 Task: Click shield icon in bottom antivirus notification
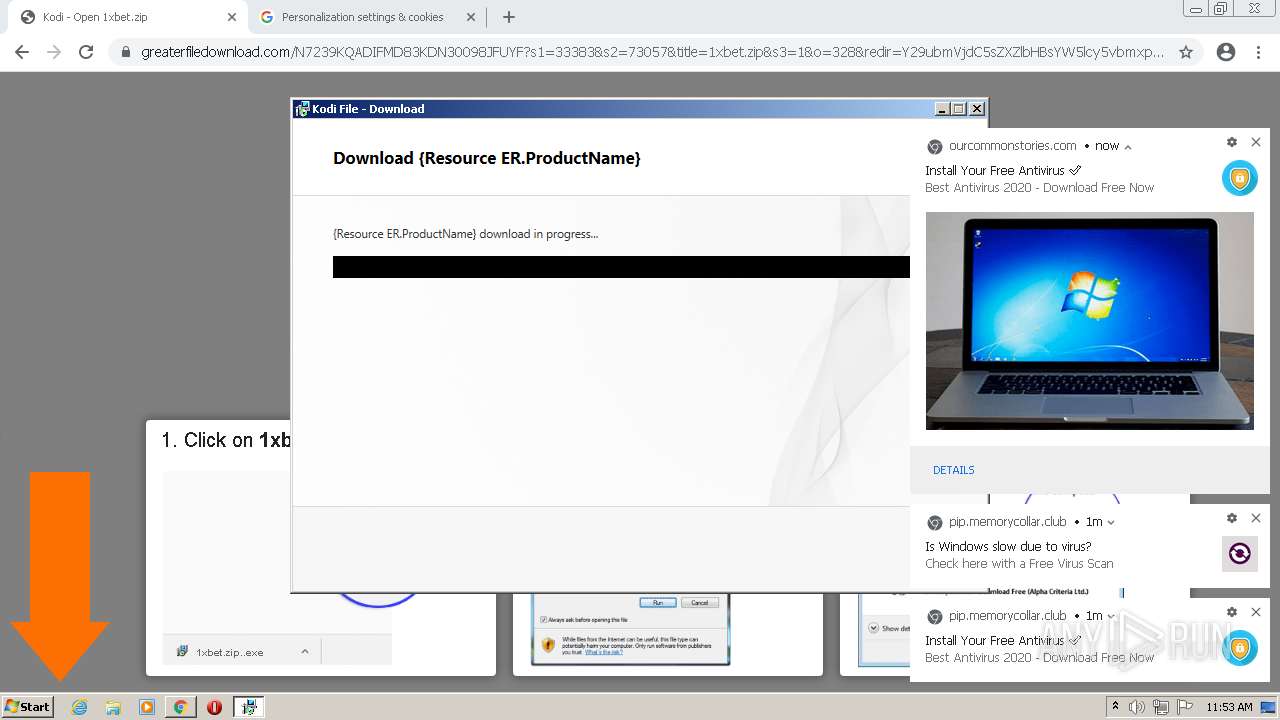1240,648
